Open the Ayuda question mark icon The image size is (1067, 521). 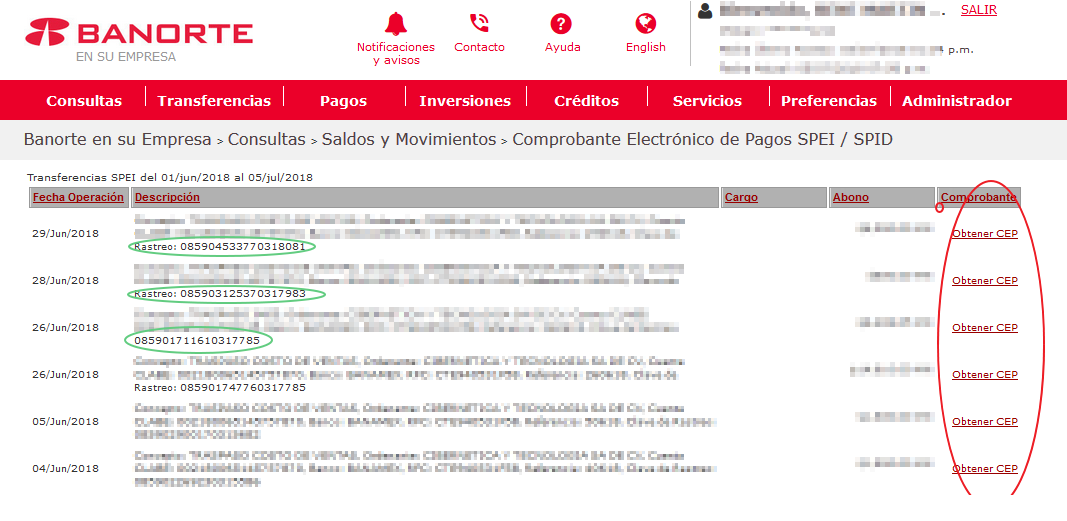tap(561, 24)
